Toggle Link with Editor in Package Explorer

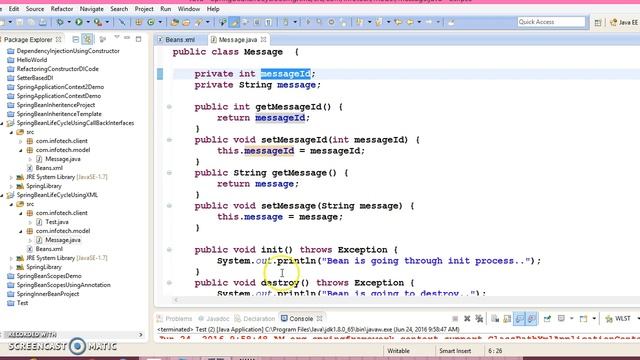pos(87,40)
